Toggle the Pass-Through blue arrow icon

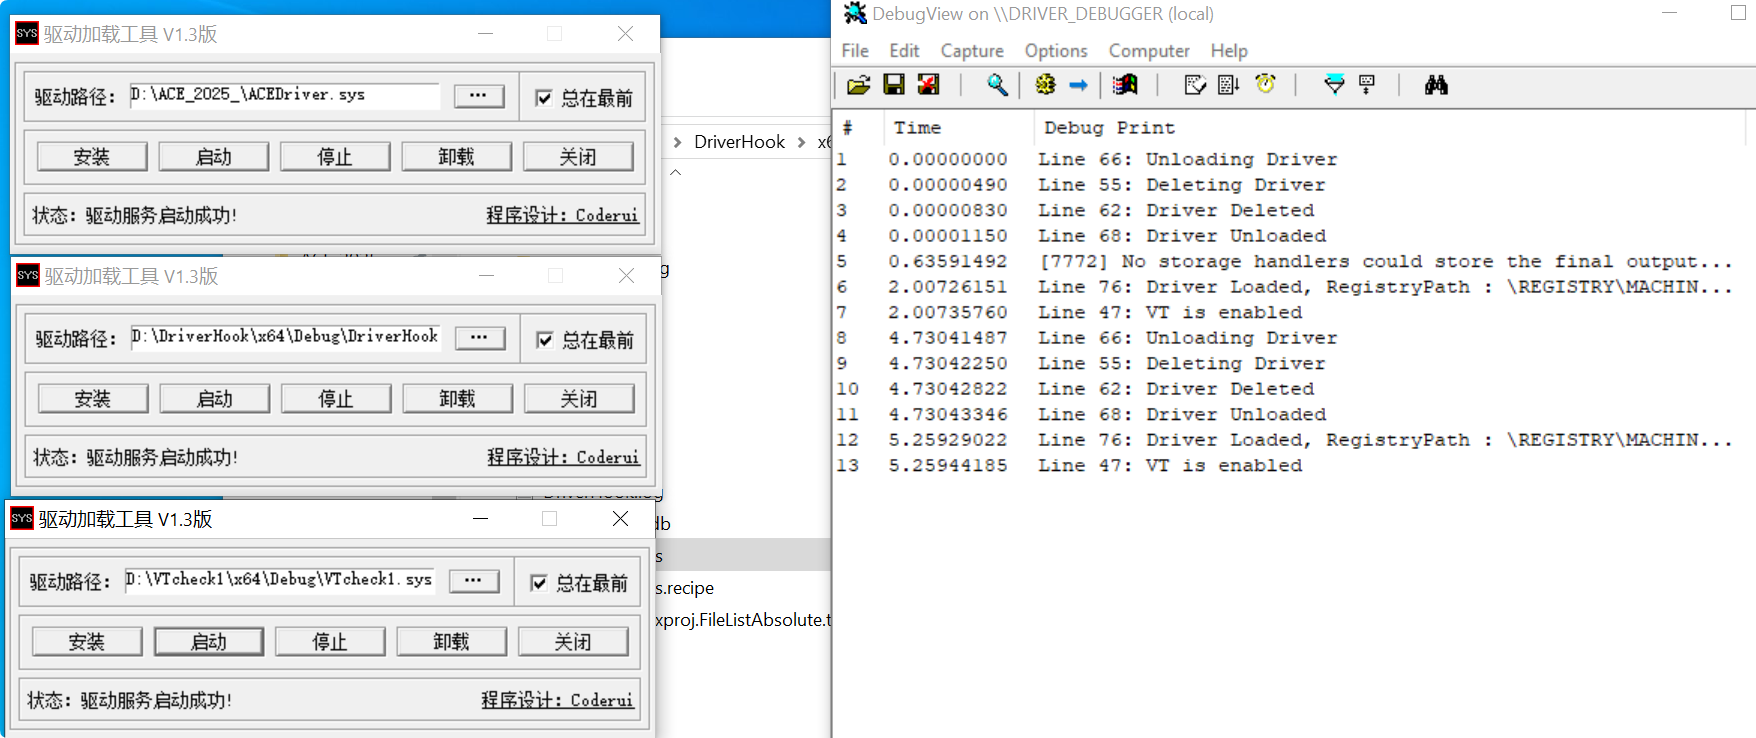coord(1078,85)
